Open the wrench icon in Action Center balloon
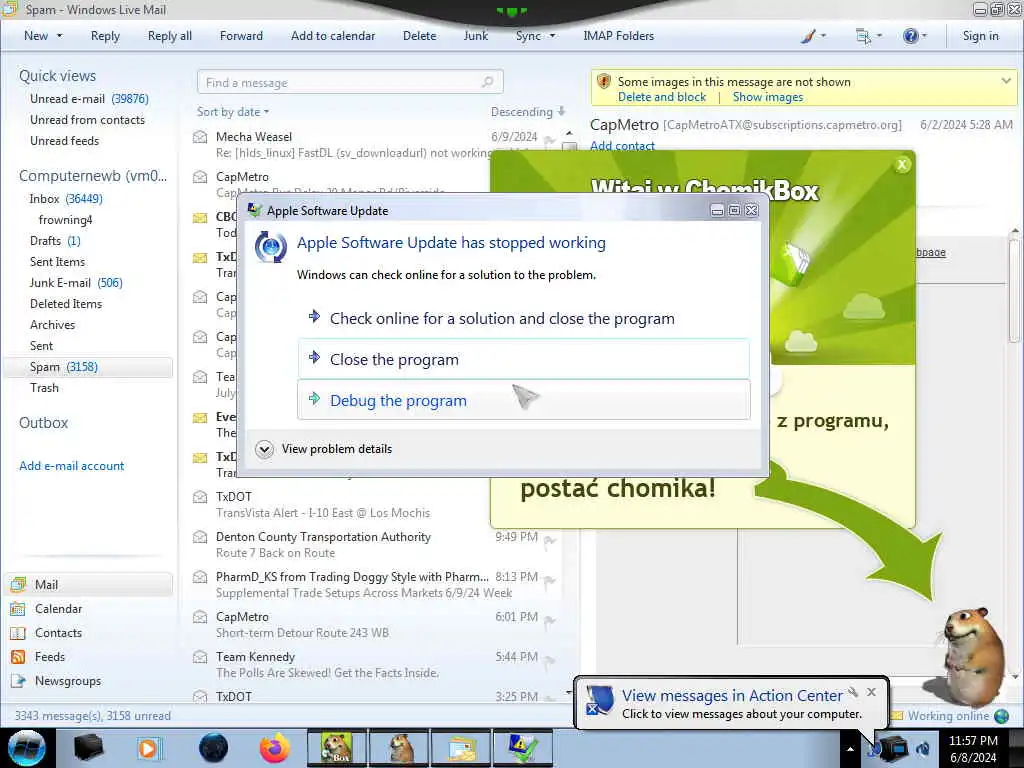Image resolution: width=1024 pixels, height=768 pixels. click(853, 692)
